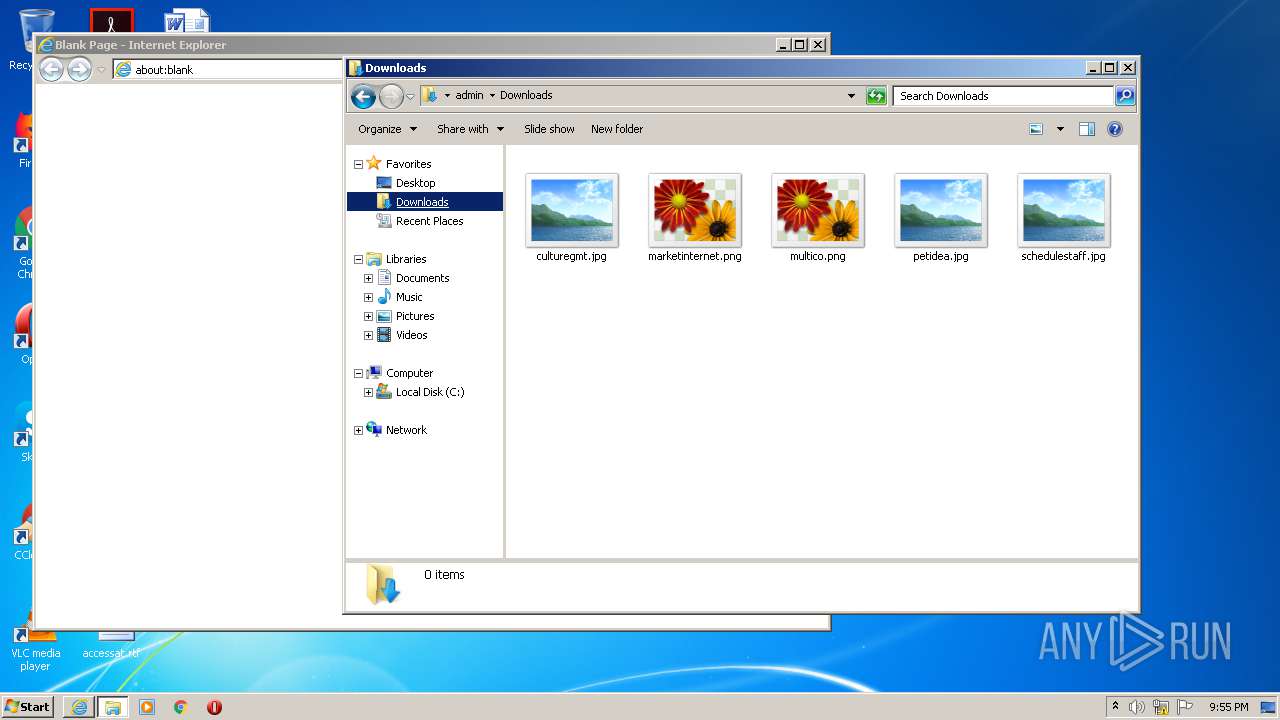
Task: Collapse the Computer tree group
Action: click(358, 373)
